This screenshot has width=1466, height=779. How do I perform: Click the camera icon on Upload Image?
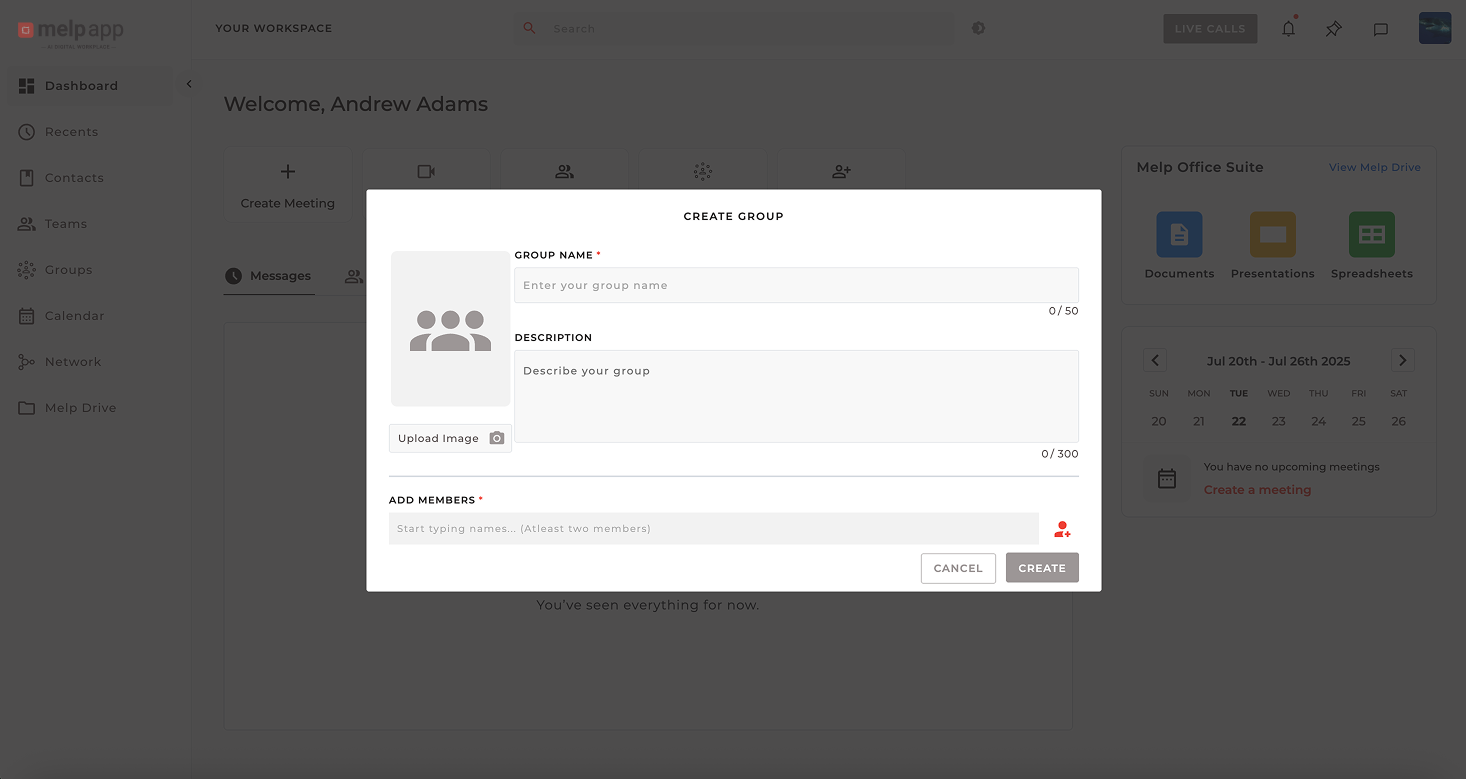(x=497, y=438)
